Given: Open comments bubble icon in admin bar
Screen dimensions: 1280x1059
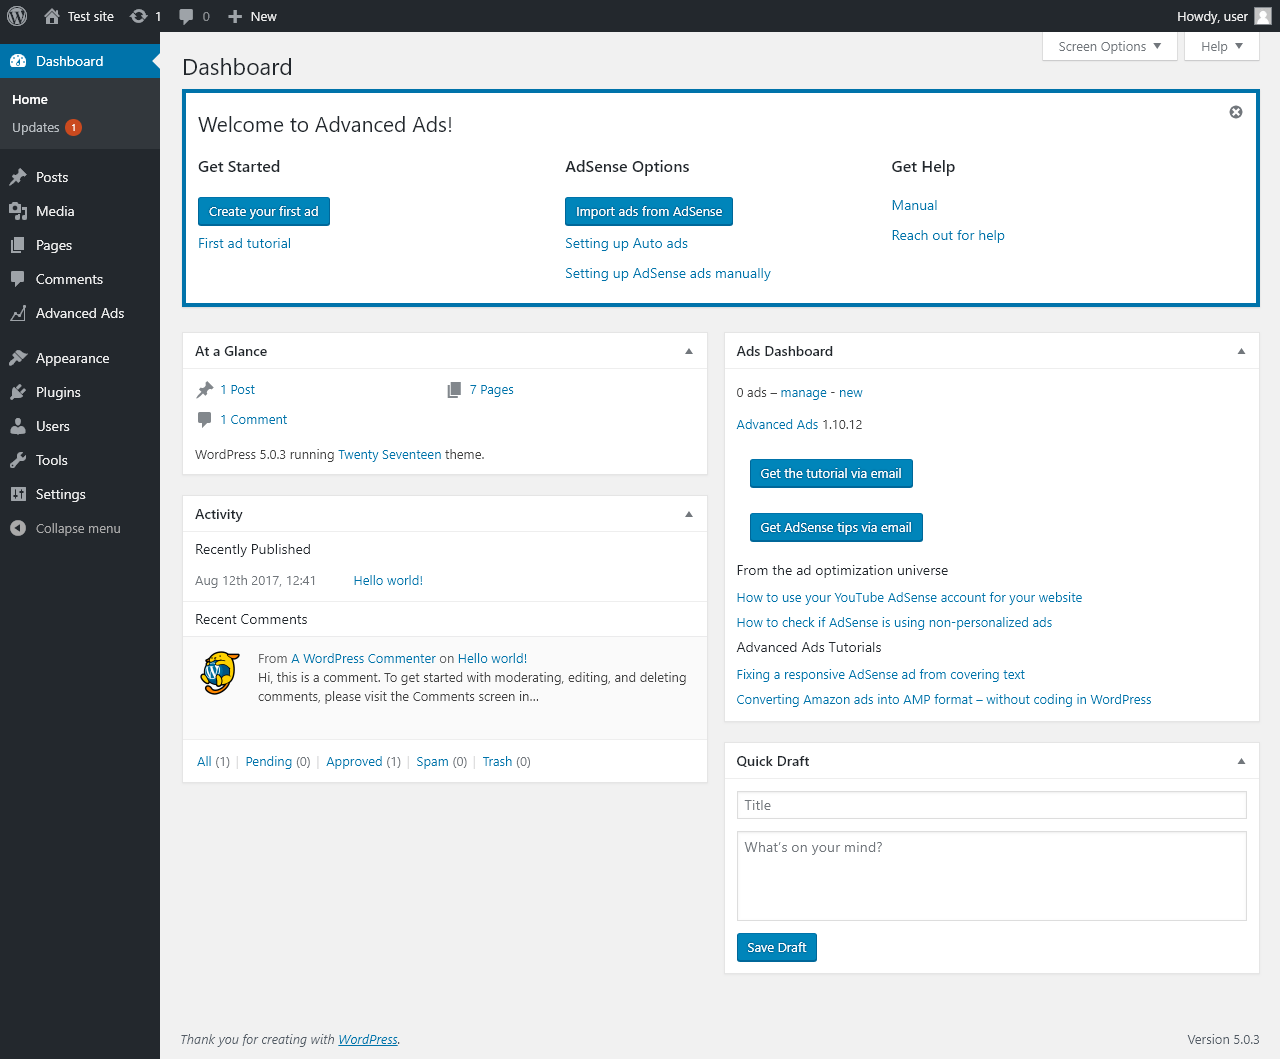Looking at the screenshot, I should (186, 17).
